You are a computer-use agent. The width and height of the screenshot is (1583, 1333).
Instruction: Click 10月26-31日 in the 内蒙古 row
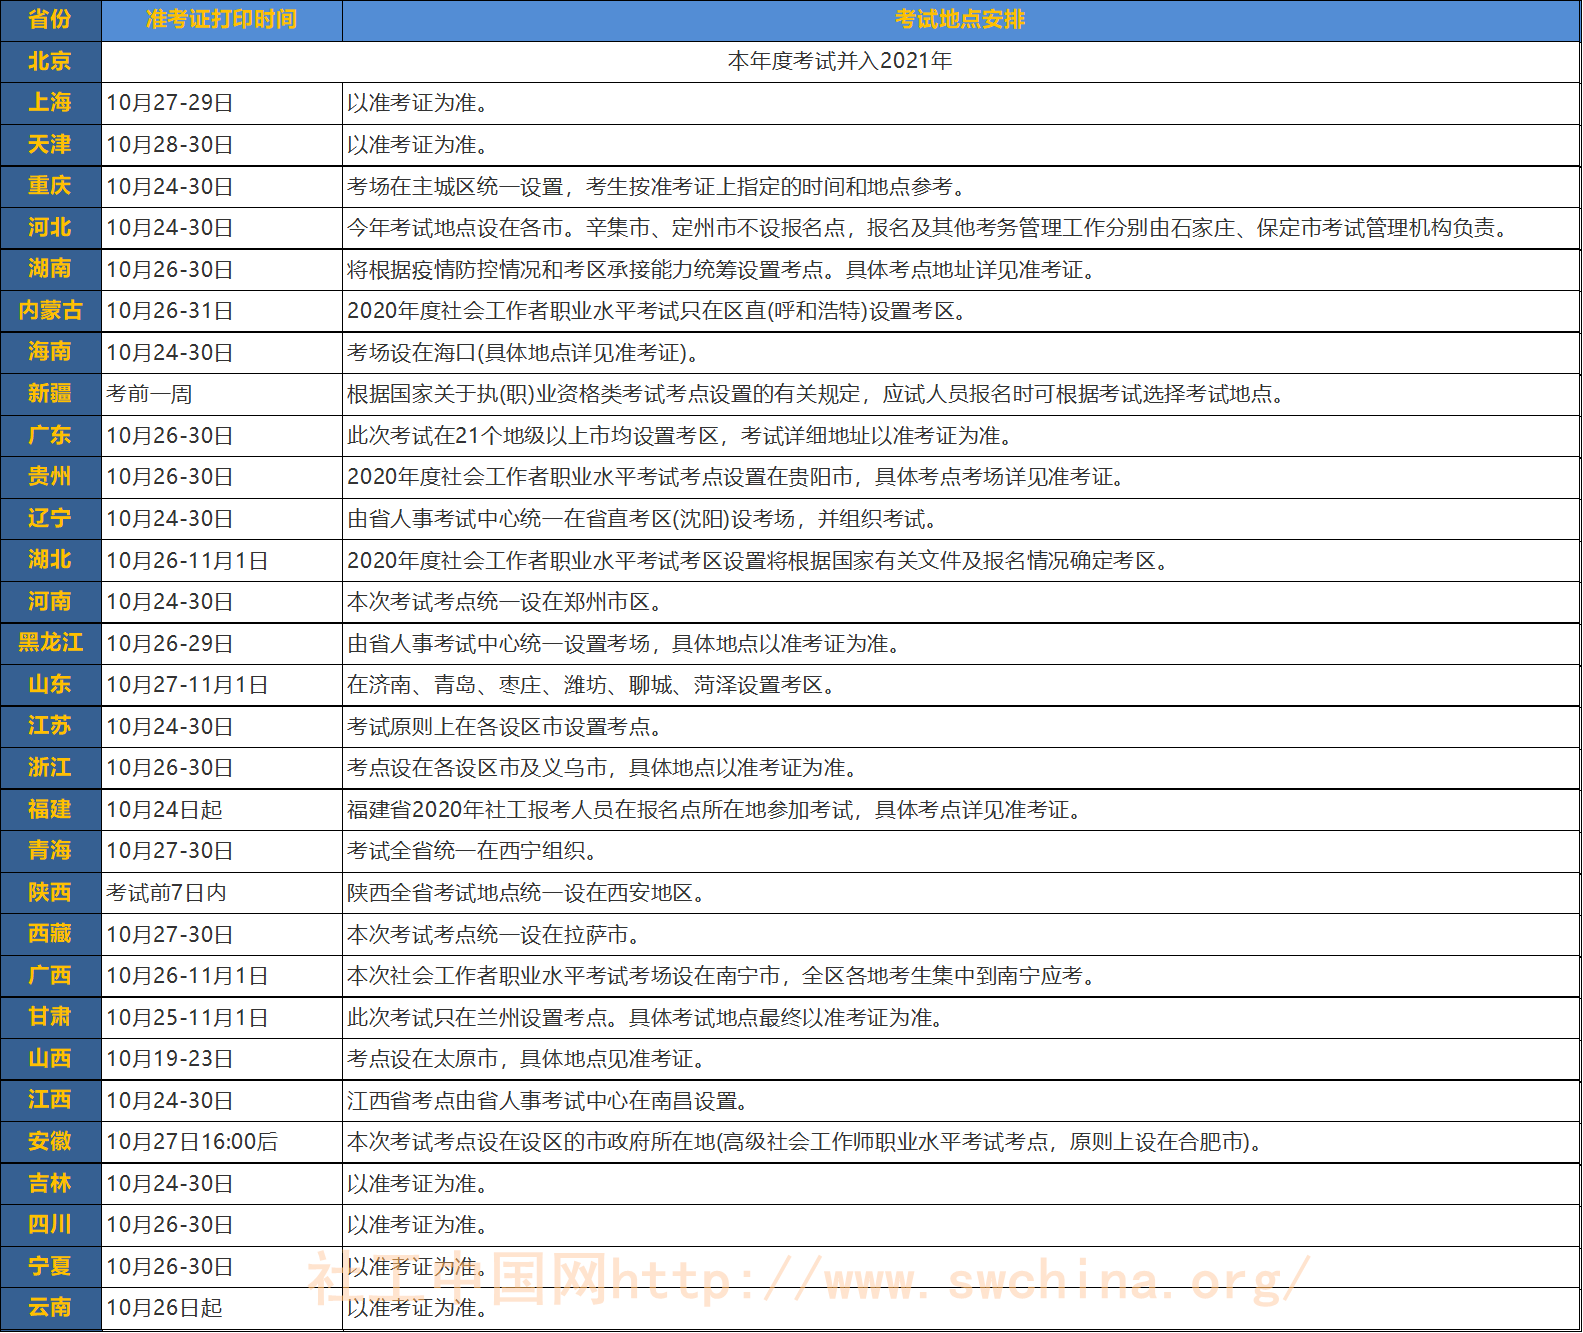(x=170, y=311)
